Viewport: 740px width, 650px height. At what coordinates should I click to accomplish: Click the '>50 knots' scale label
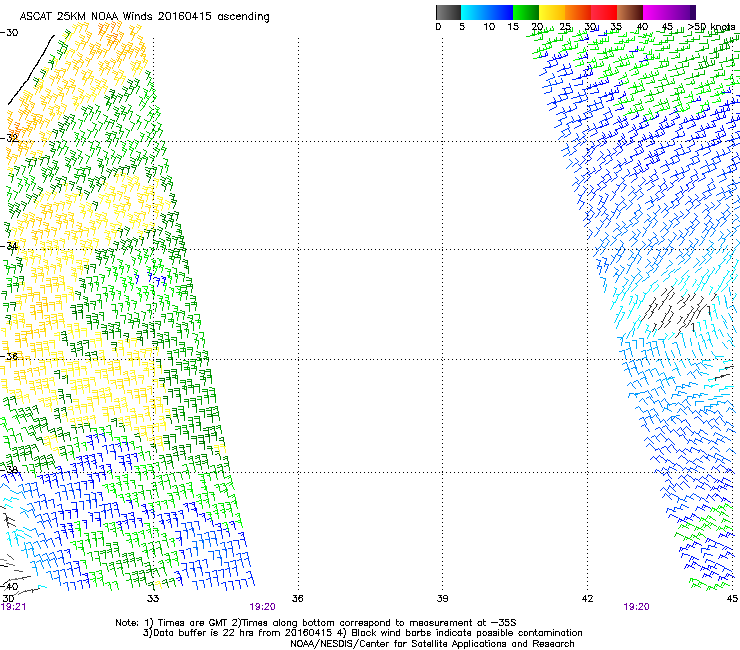[712, 26]
